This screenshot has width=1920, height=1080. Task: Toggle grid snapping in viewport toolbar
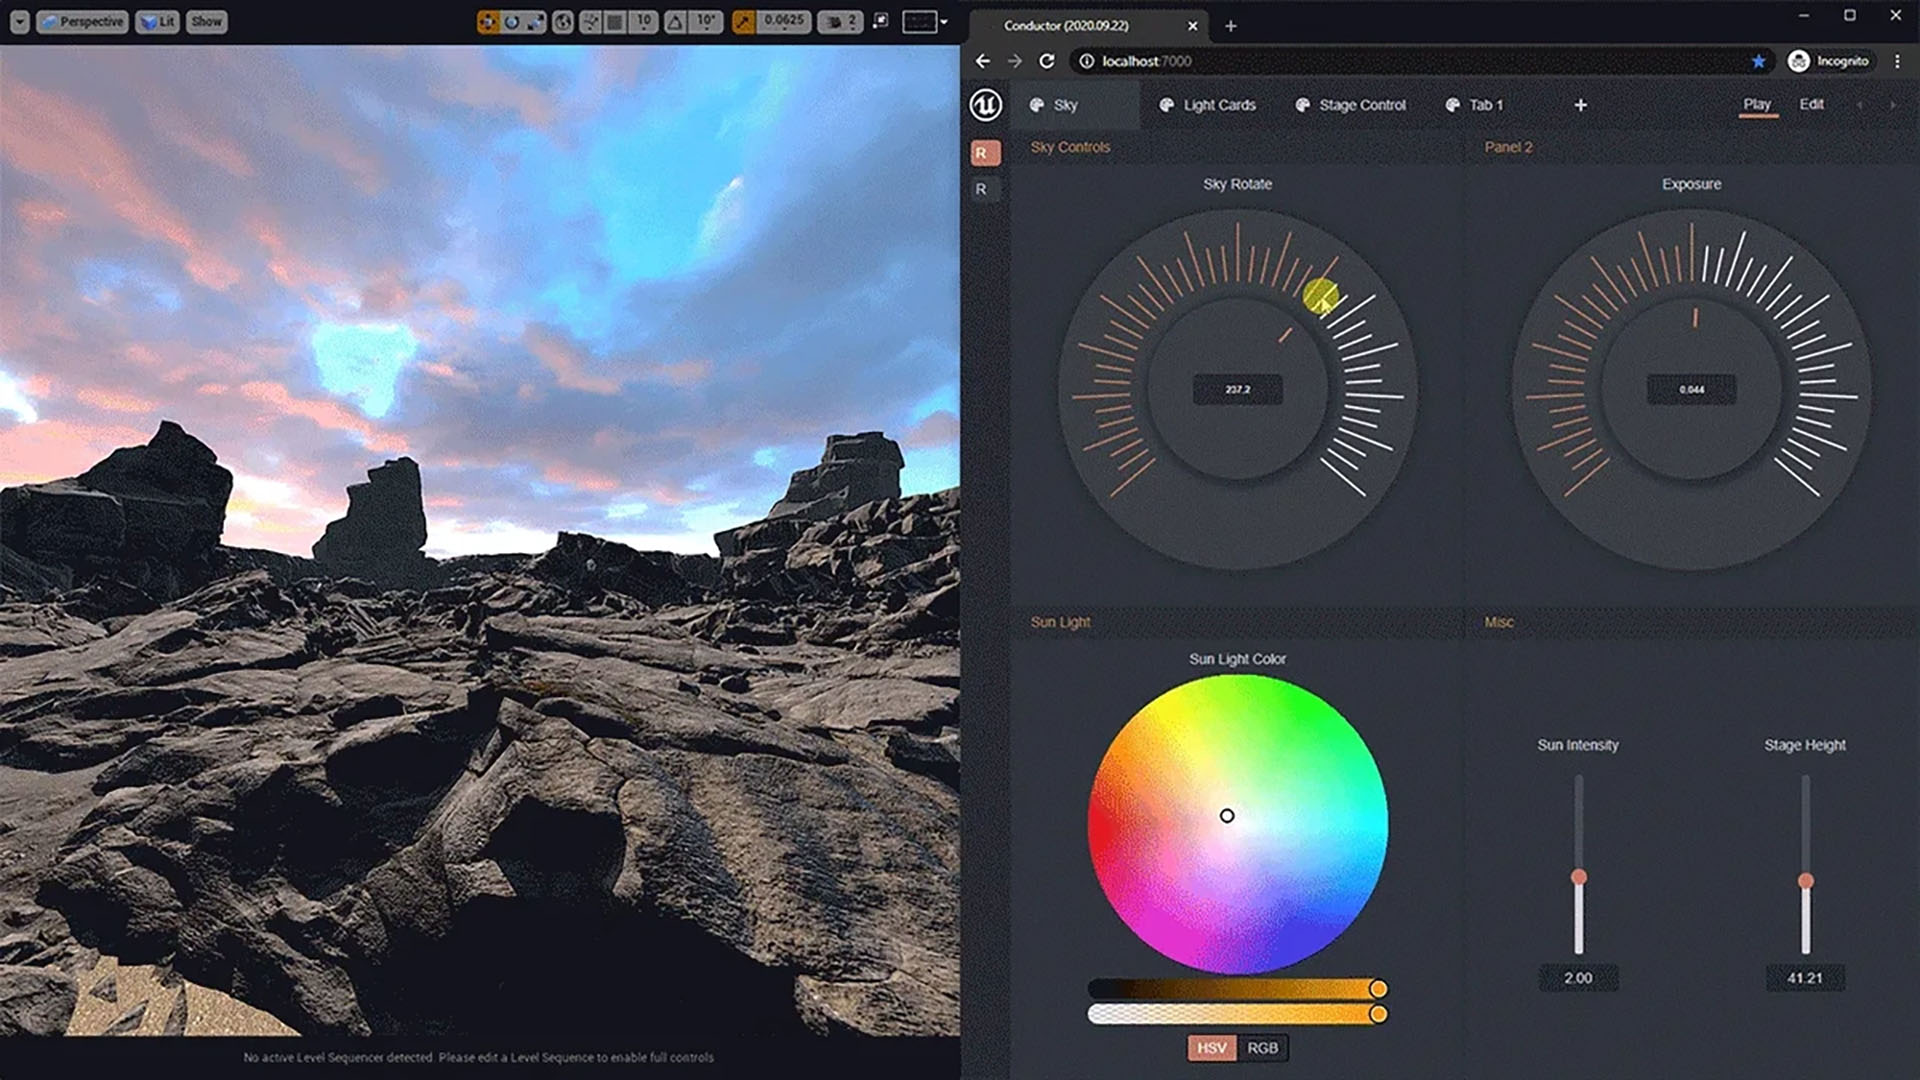pyautogui.click(x=615, y=22)
